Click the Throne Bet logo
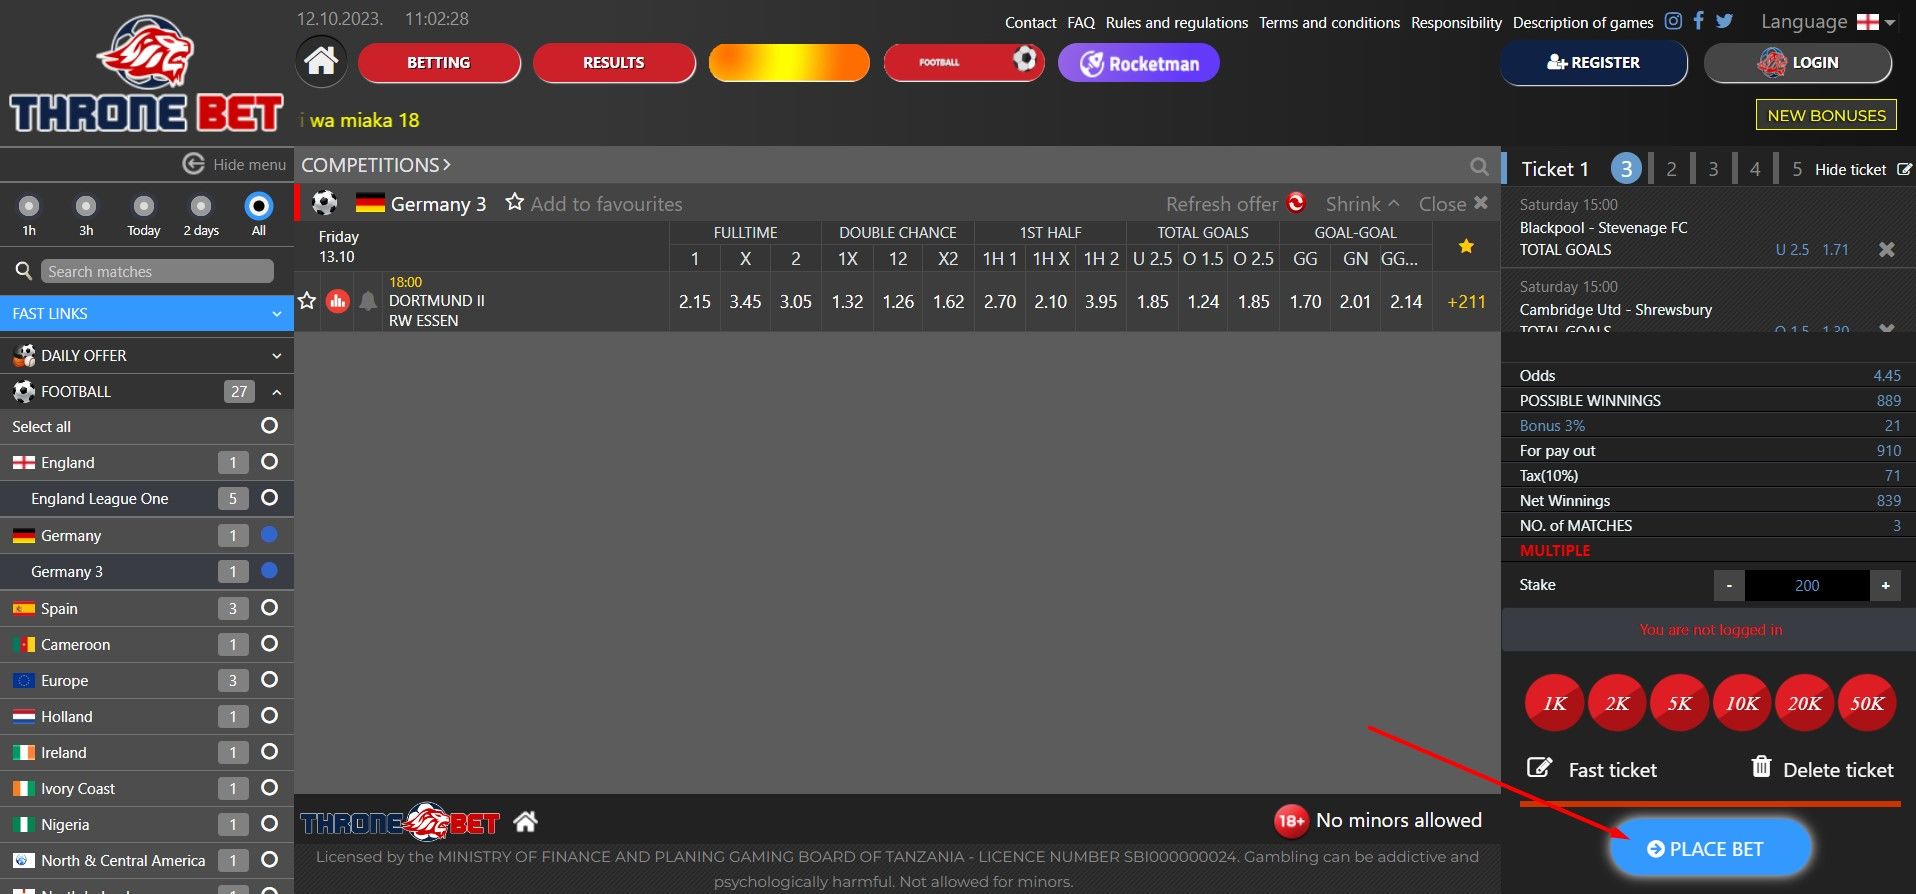The width and height of the screenshot is (1916, 894). tap(146, 75)
